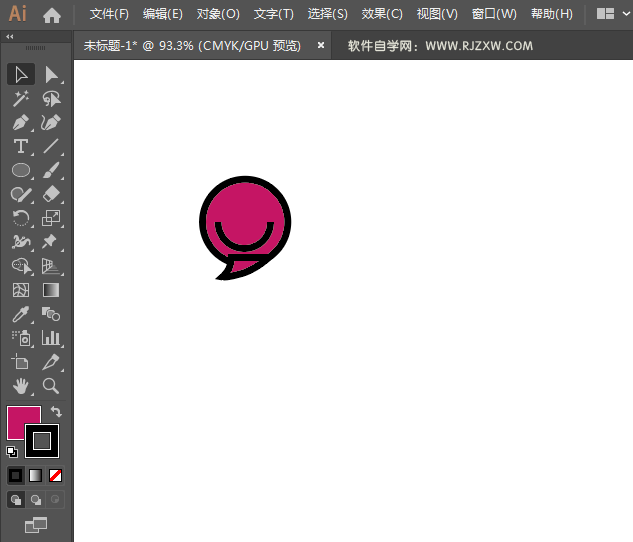The width and height of the screenshot is (633, 542).
Task: Select the Magic Wand tool
Action: 20,98
